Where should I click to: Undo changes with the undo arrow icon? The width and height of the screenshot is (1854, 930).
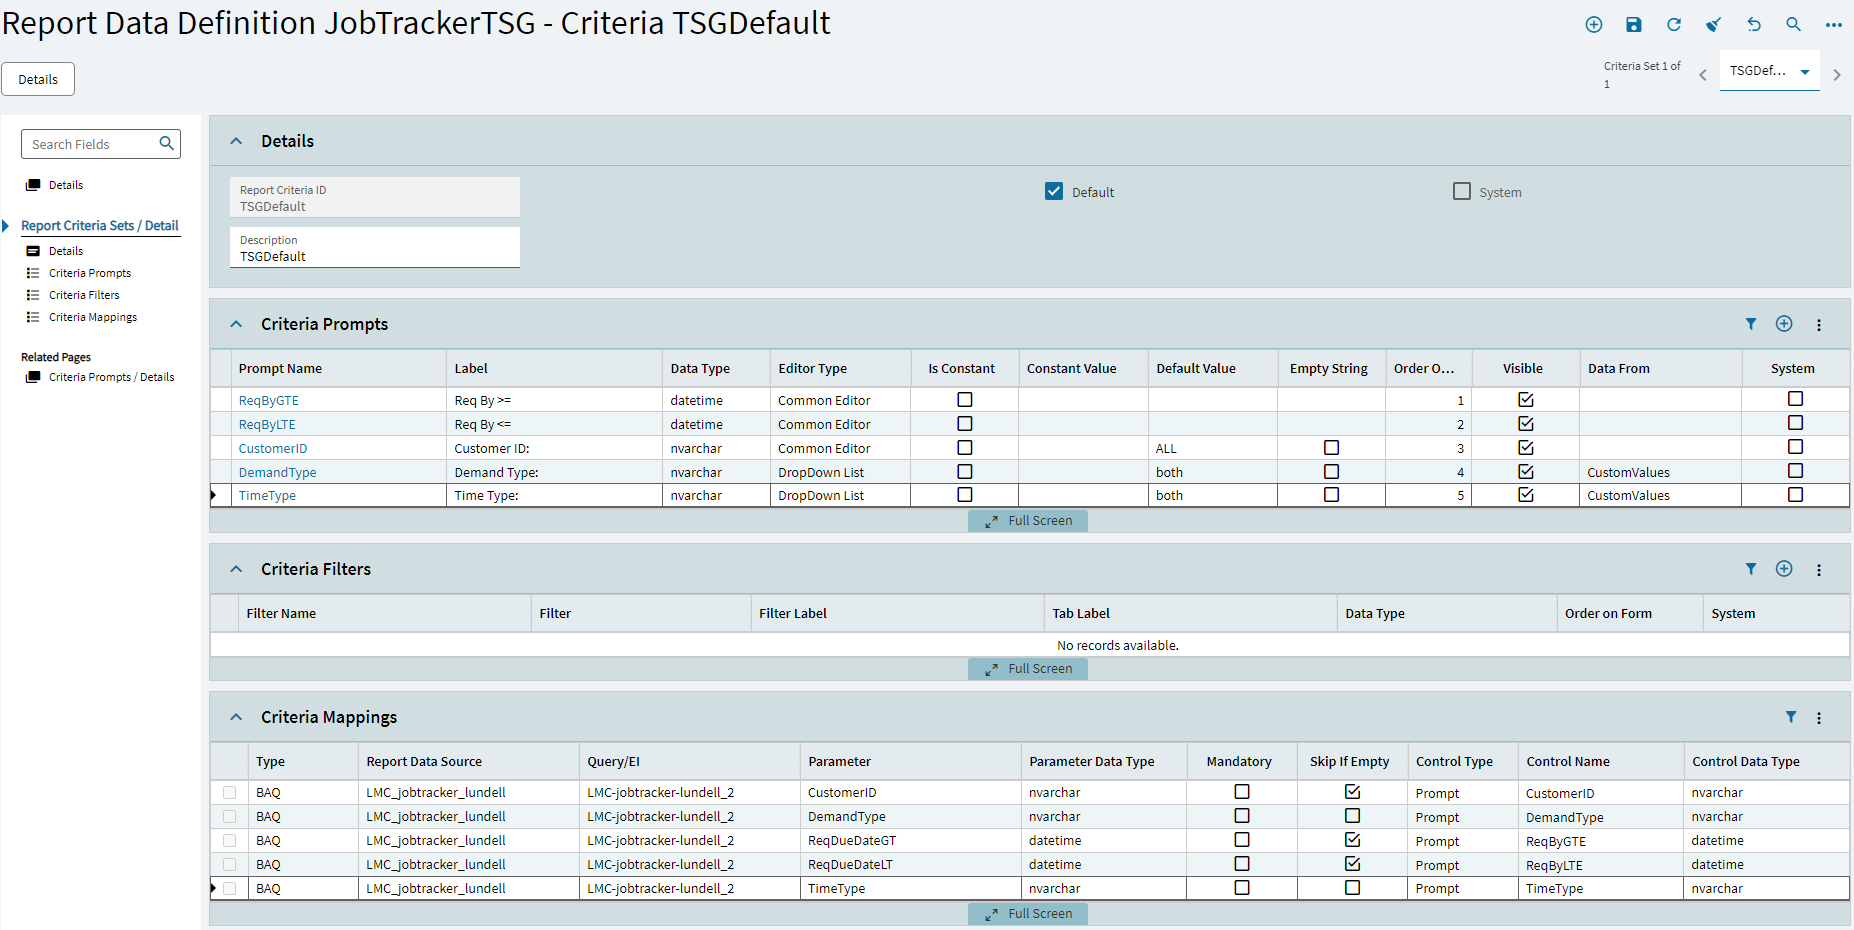[1754, 25]
